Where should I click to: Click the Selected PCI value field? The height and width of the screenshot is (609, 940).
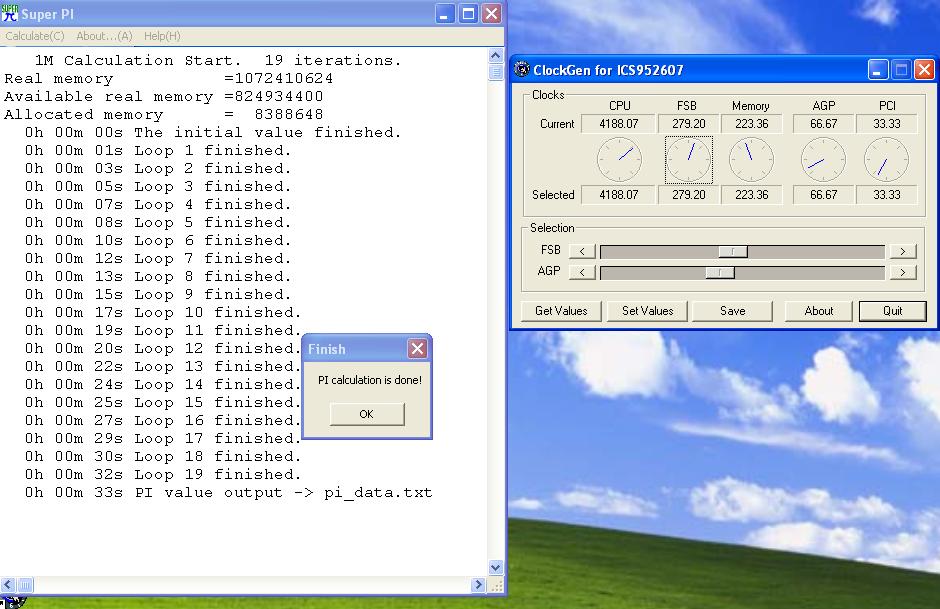(887, 195)
